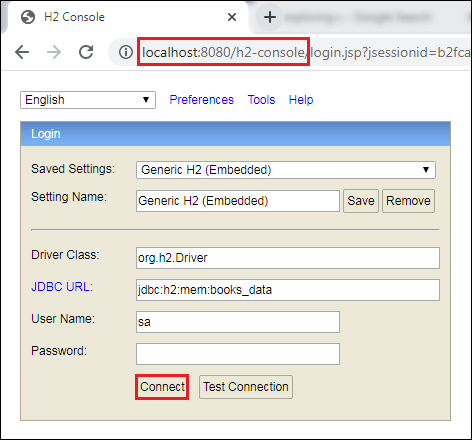Screen dimensions: 472x440
Task: Open the Tools link
Action: (261, 100)
